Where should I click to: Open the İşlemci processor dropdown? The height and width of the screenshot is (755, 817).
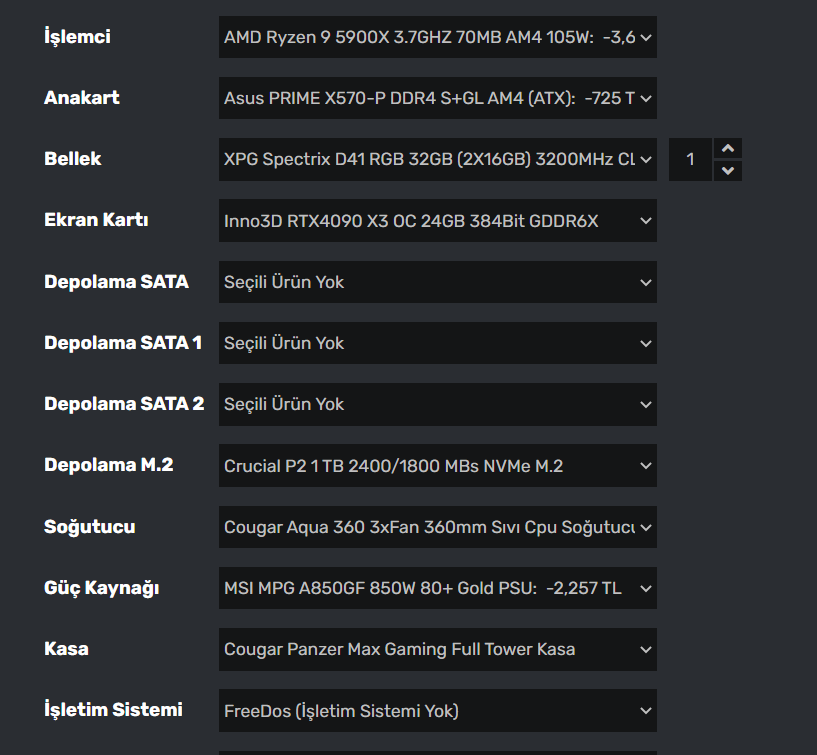(x=437, y=38)
